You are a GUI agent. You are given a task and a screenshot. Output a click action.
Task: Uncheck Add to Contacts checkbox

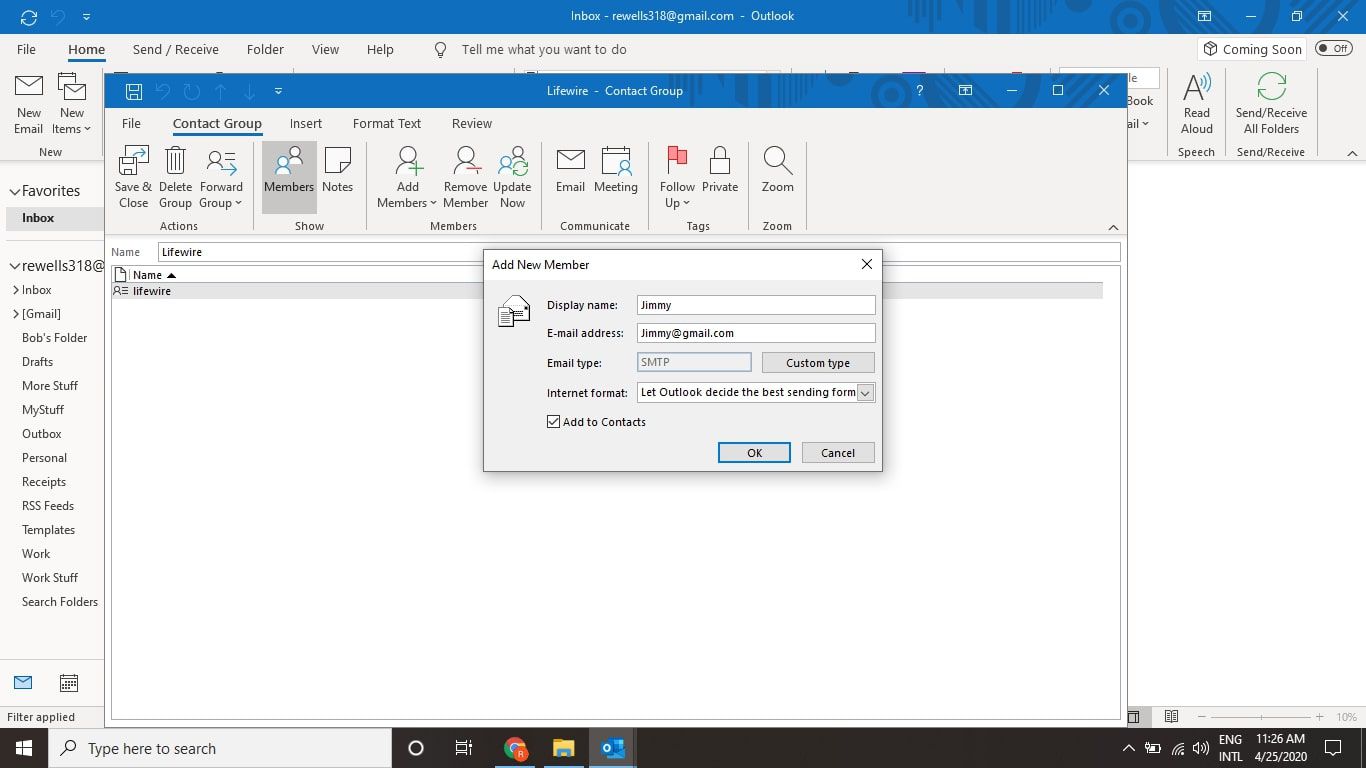[553, 422]
